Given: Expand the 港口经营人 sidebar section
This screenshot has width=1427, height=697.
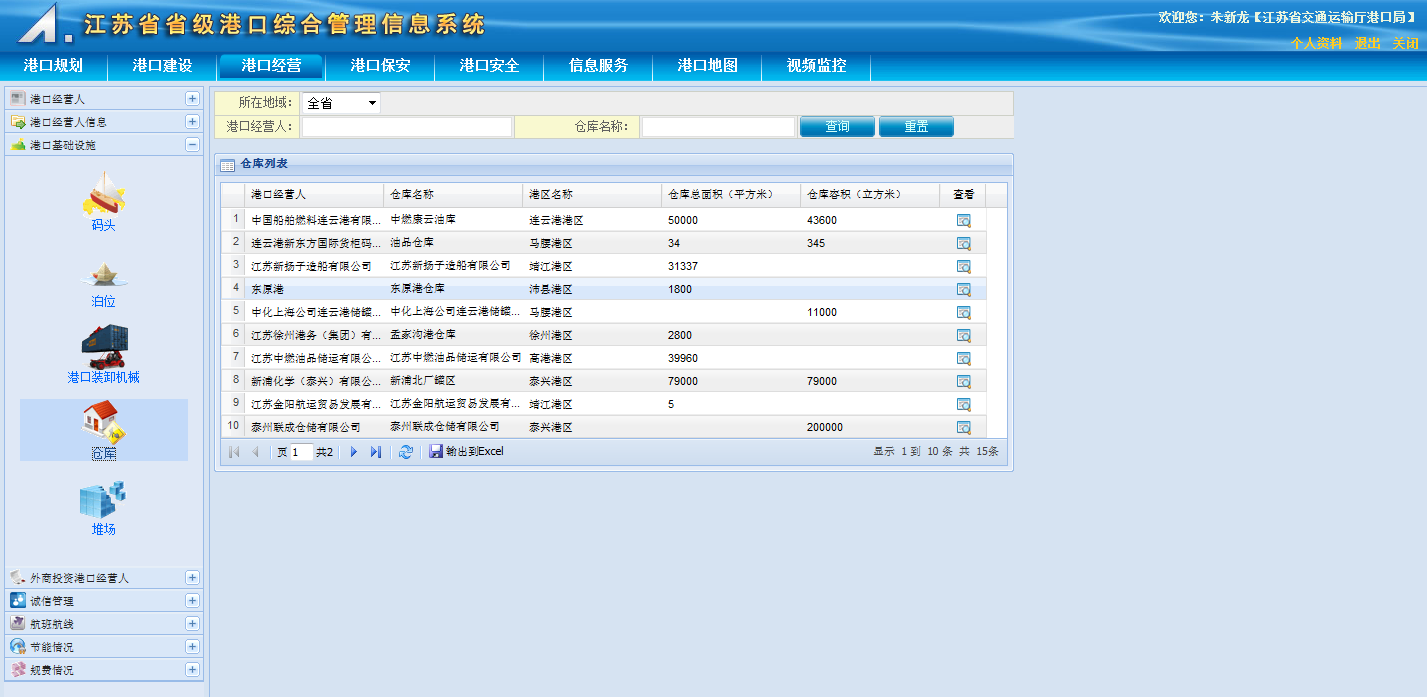Looking at the screenshot, I should [192, 99].
